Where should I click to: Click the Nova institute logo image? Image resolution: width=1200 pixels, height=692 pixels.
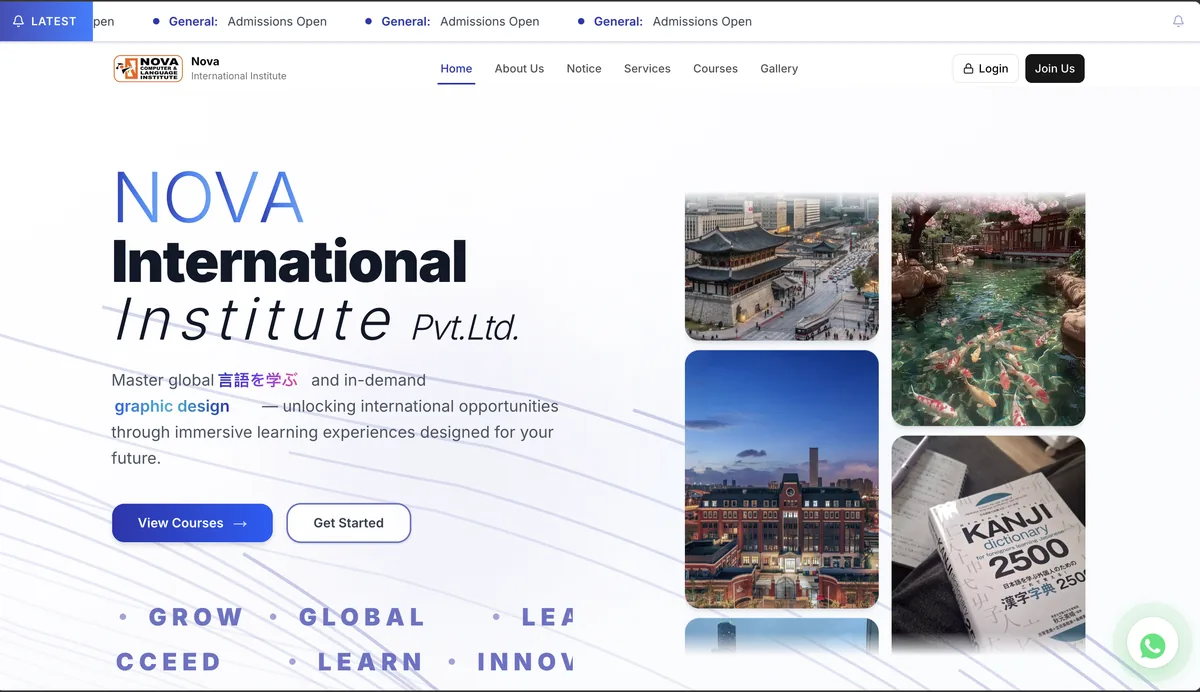point(148,68)
